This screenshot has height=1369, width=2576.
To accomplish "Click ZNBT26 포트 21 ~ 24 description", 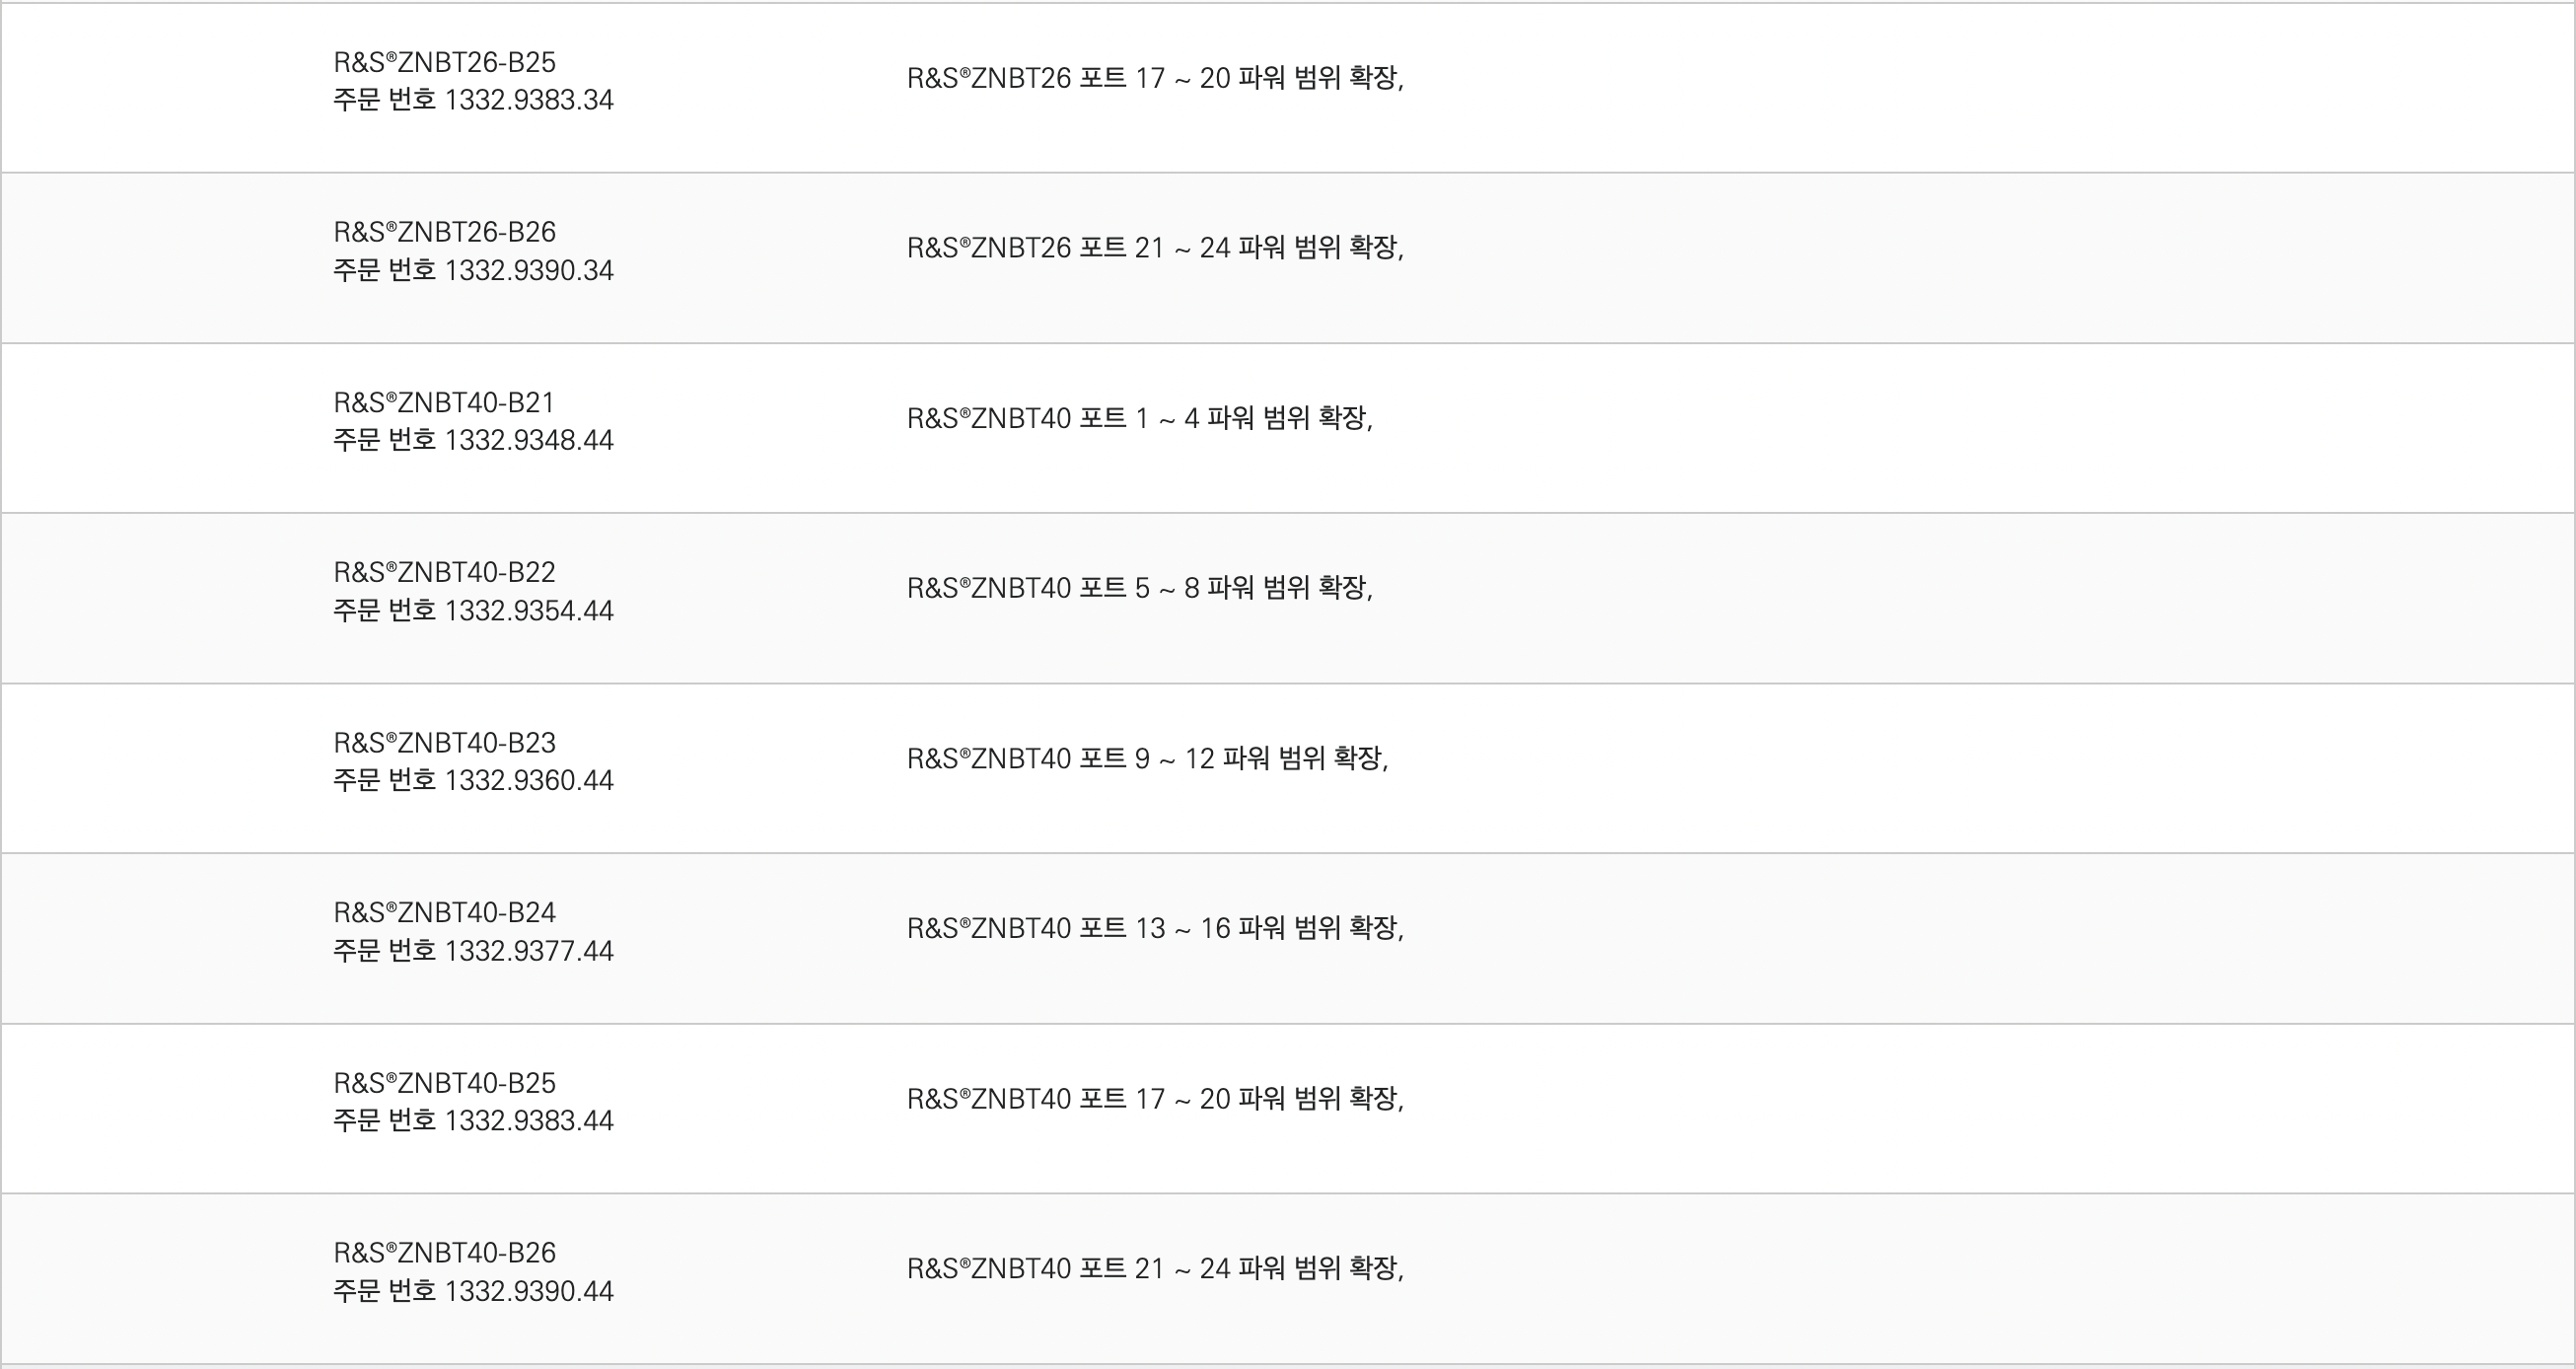I will [x=1155, y=248].
